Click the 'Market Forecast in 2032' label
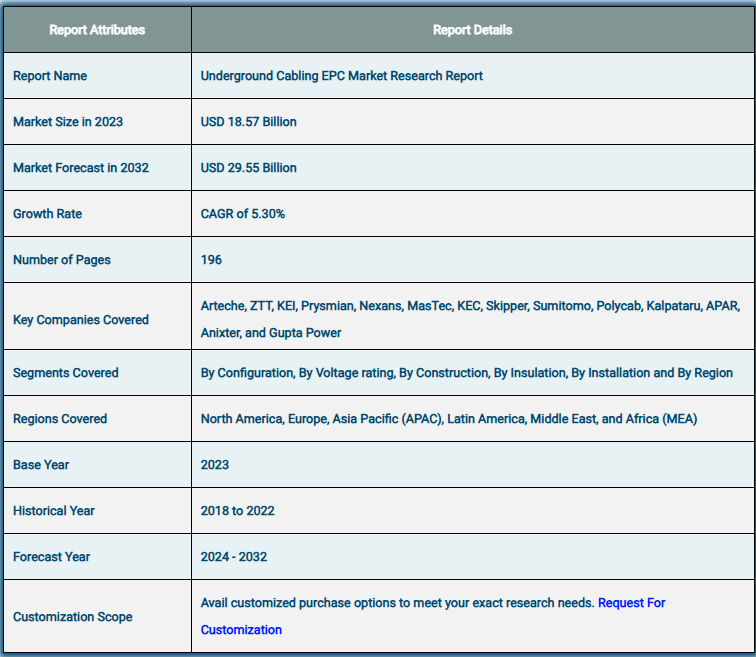756x657 pixels. 81,168
